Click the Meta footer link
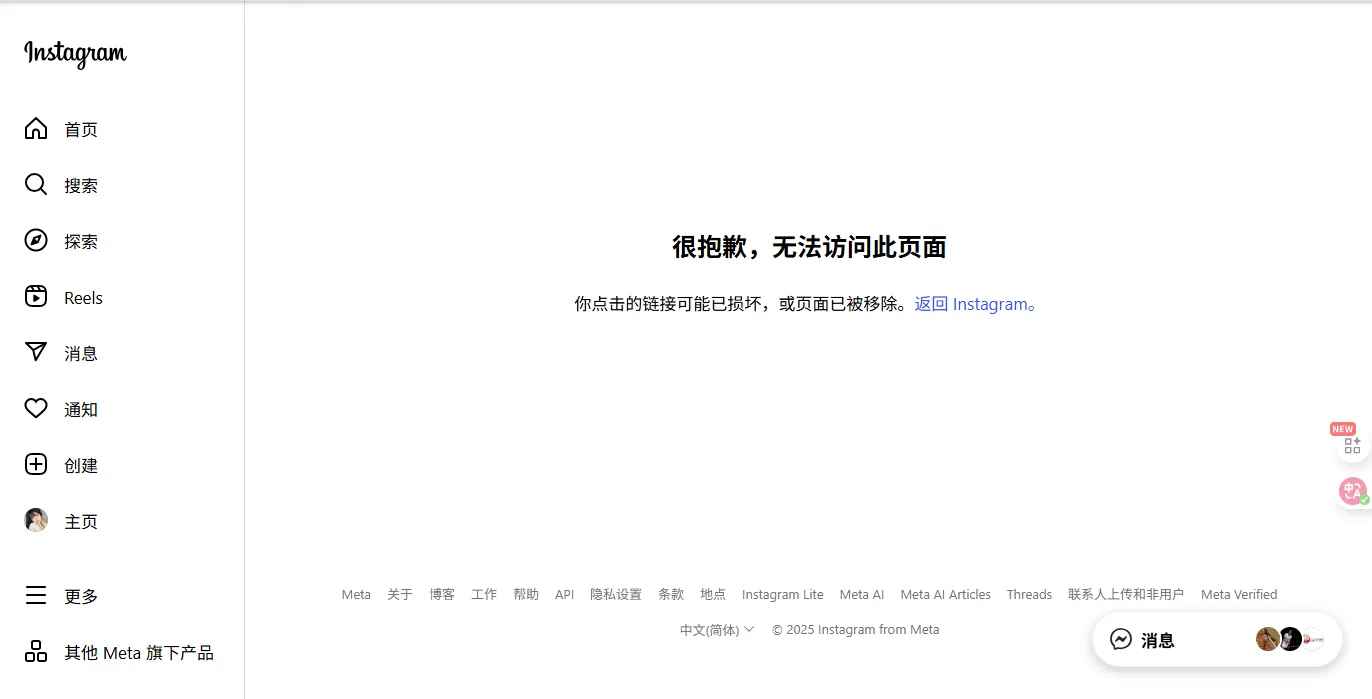1372x699 pixels. click(x=356, y=594)
